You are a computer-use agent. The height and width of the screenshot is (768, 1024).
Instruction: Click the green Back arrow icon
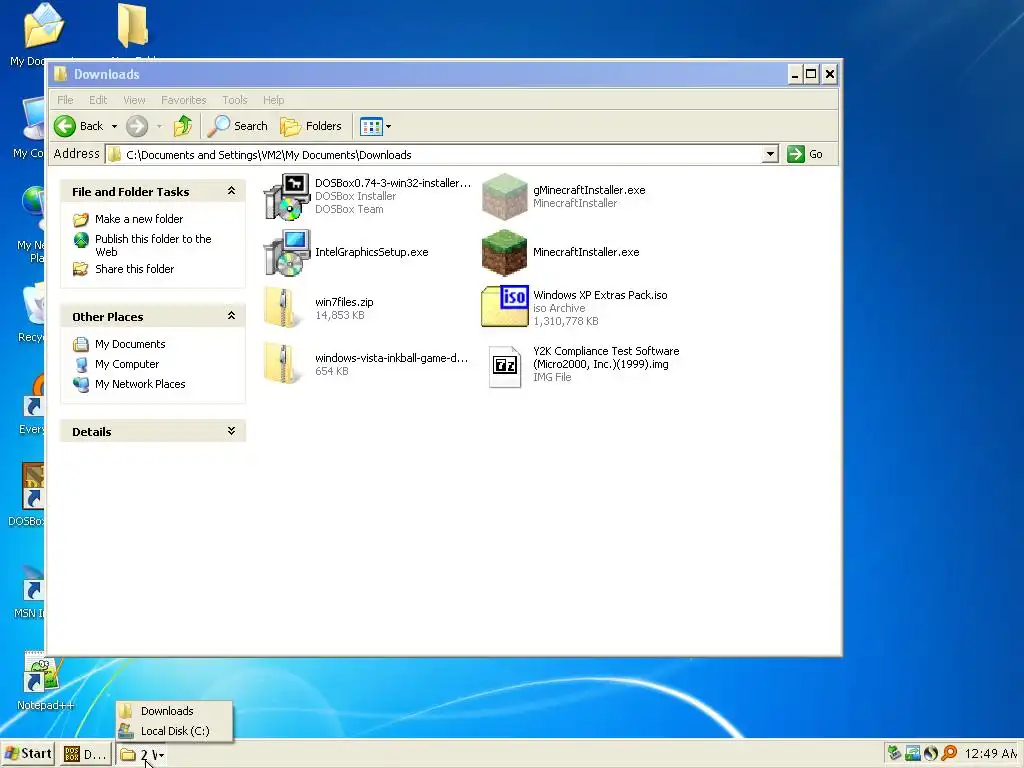point(65,126)
